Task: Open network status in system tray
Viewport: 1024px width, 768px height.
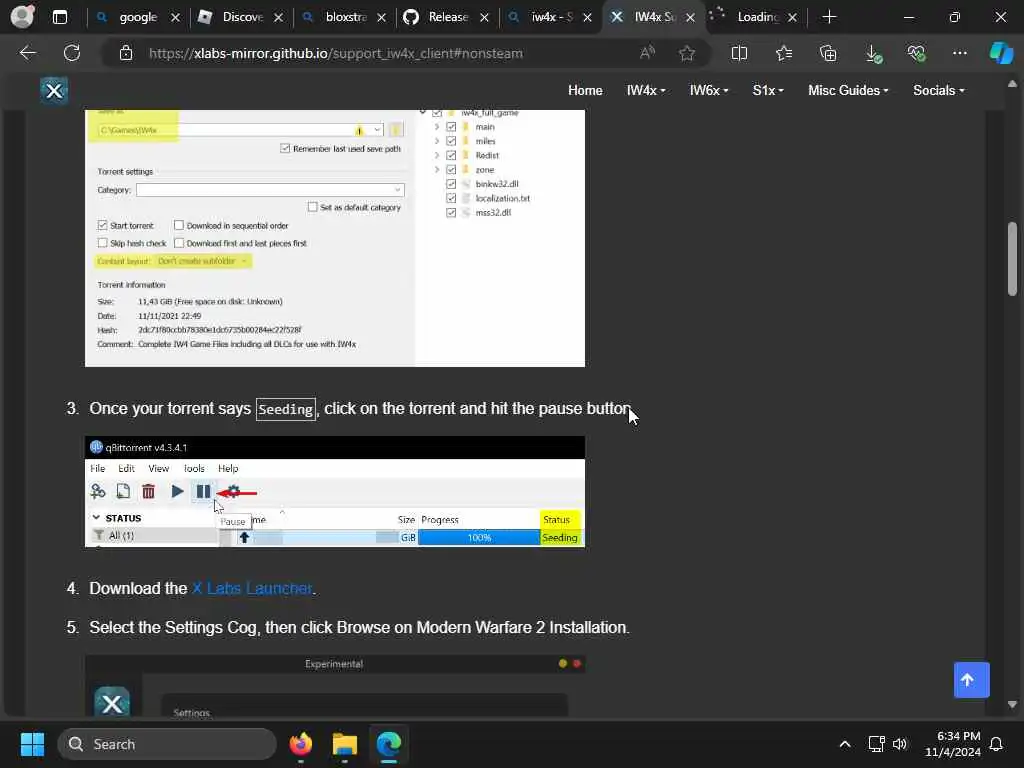Action: (x=876, y=744)
